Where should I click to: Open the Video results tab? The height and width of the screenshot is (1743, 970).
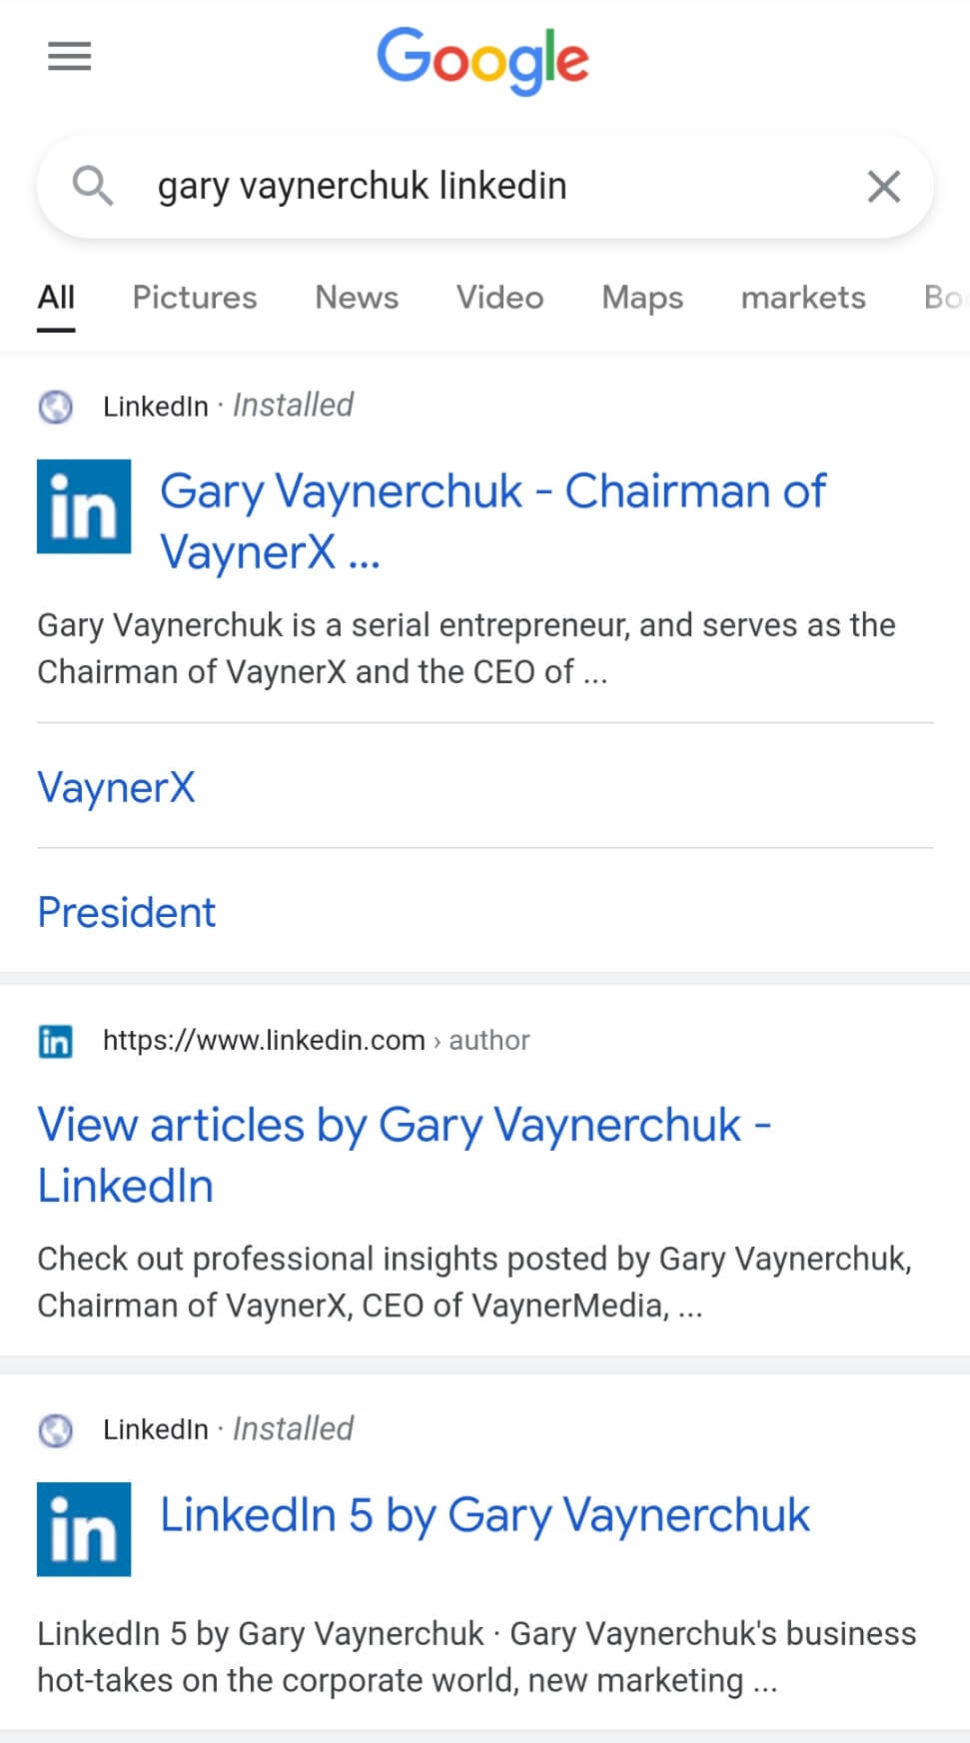tap(500, 297)
